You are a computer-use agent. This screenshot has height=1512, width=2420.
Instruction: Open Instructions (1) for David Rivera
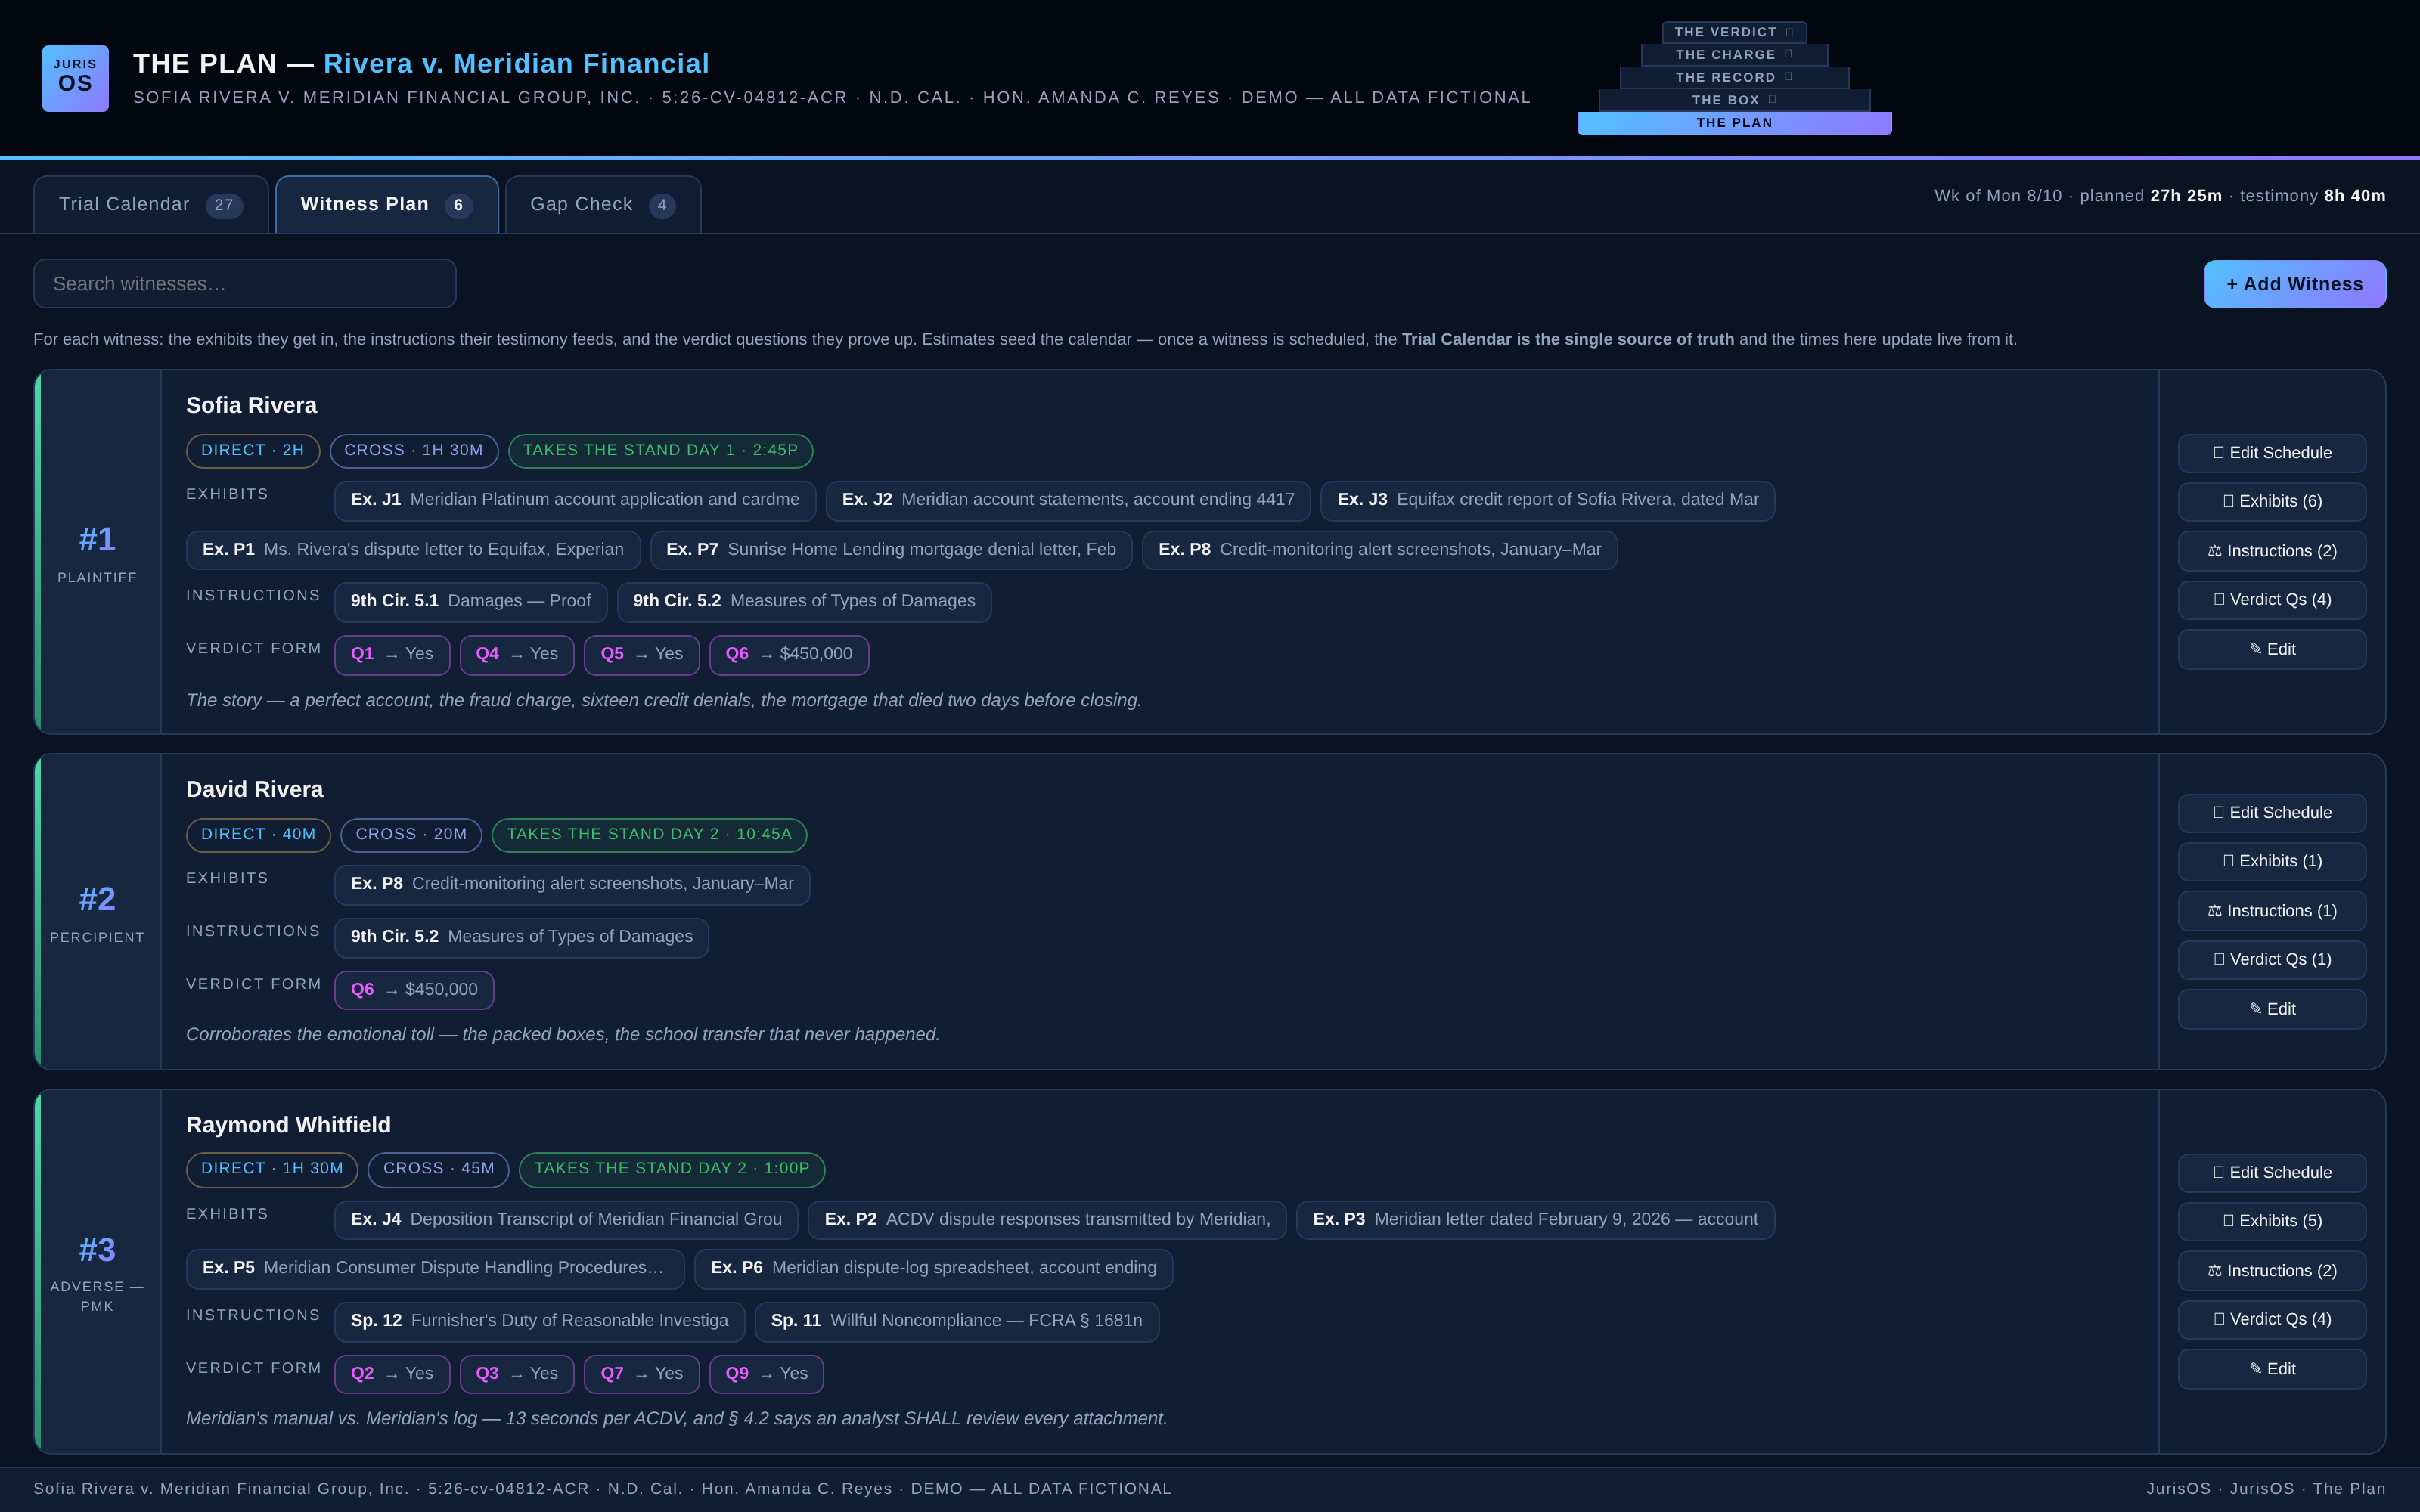click(2272, 911)
